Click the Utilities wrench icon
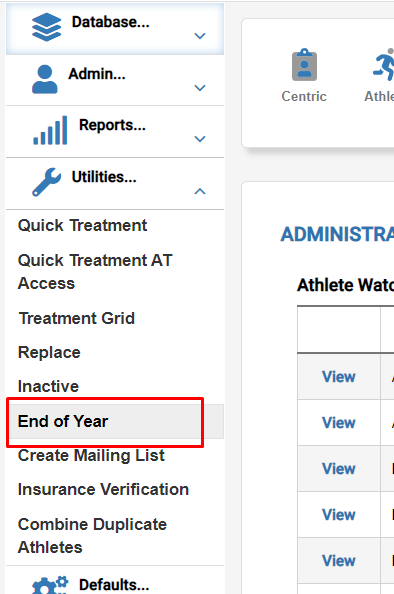 (x=46, y=182)
